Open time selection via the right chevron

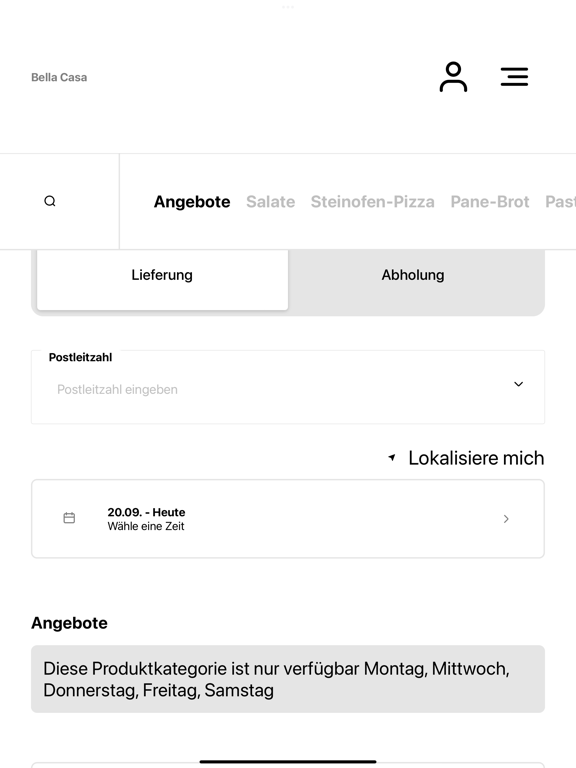pyautogui.click(x=506, y=519)
